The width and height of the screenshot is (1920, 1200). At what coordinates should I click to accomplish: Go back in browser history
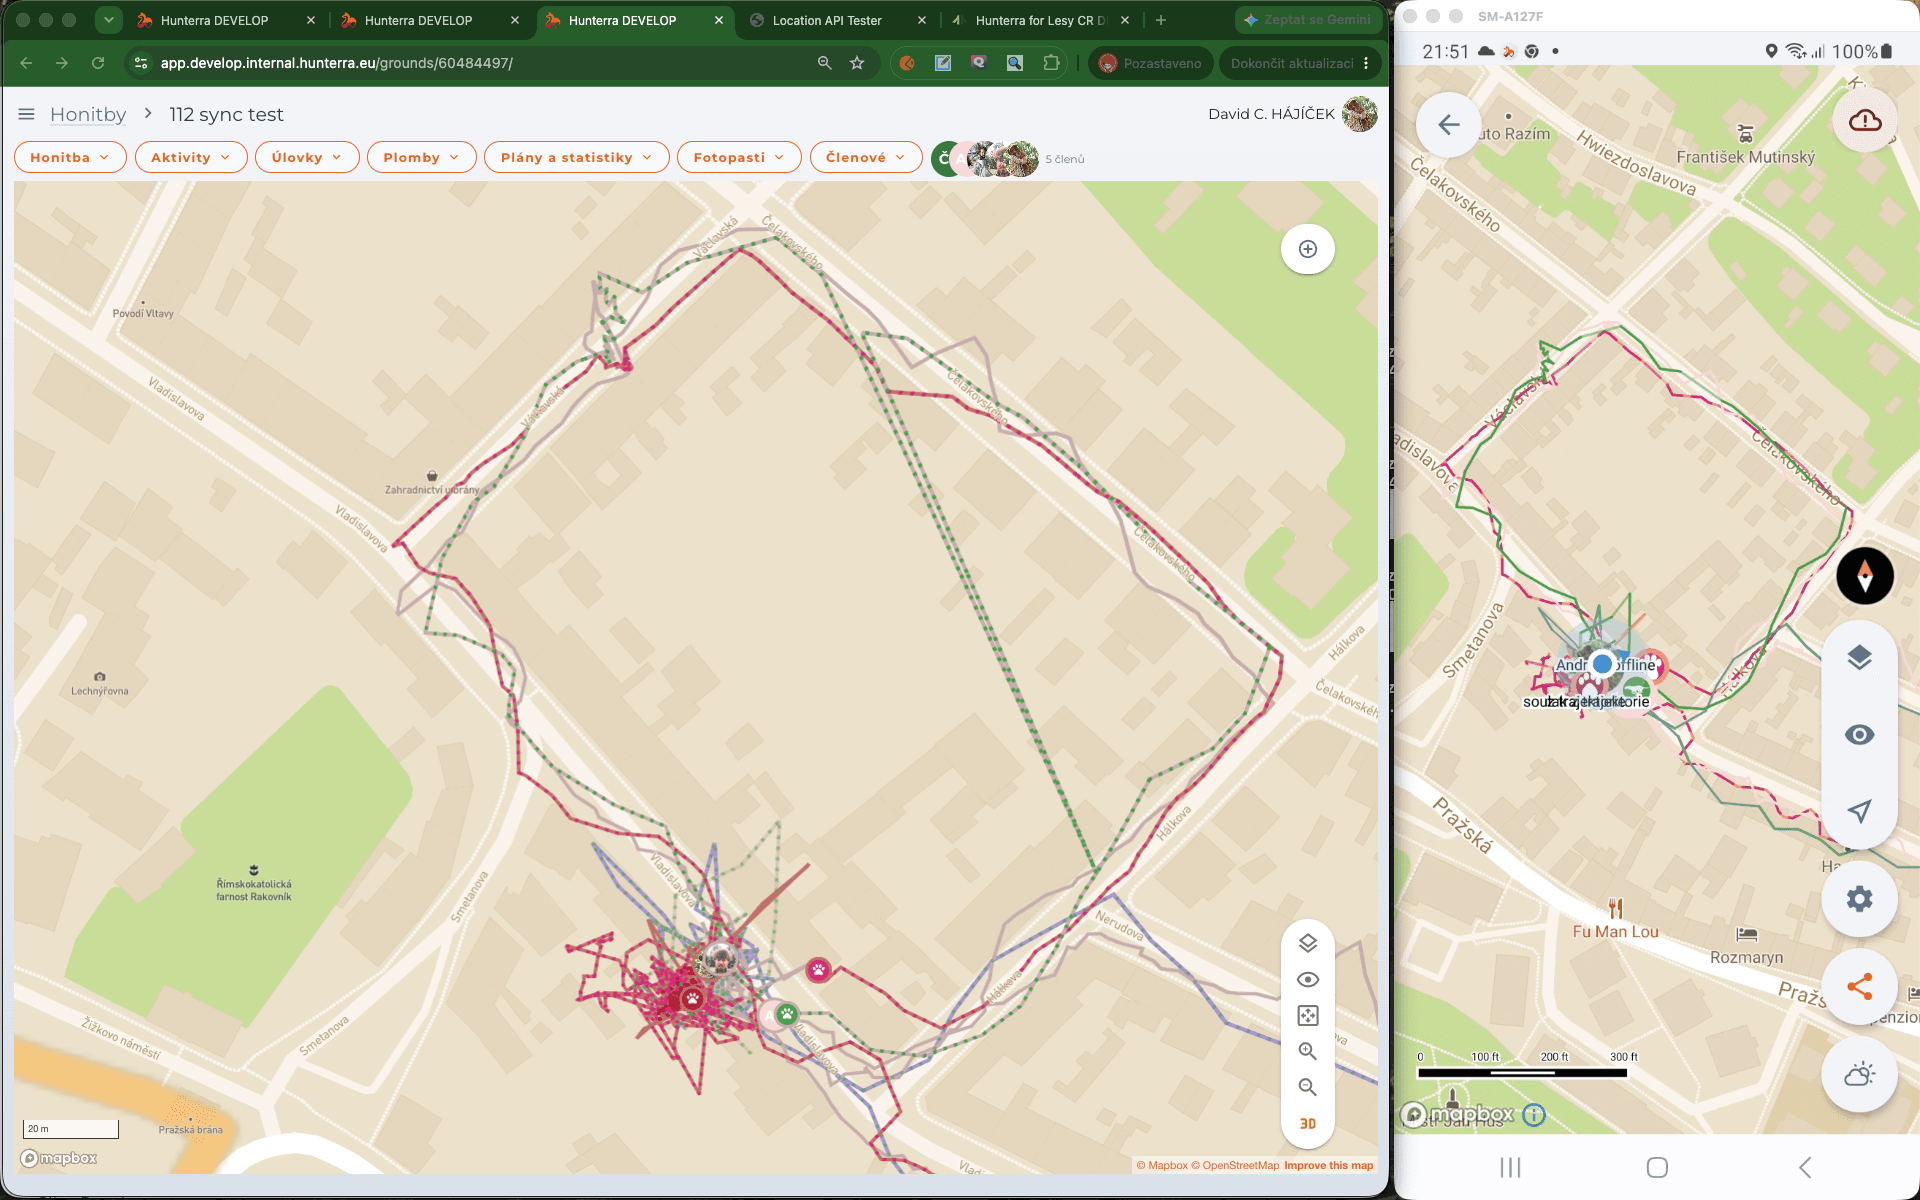[26, 63]
